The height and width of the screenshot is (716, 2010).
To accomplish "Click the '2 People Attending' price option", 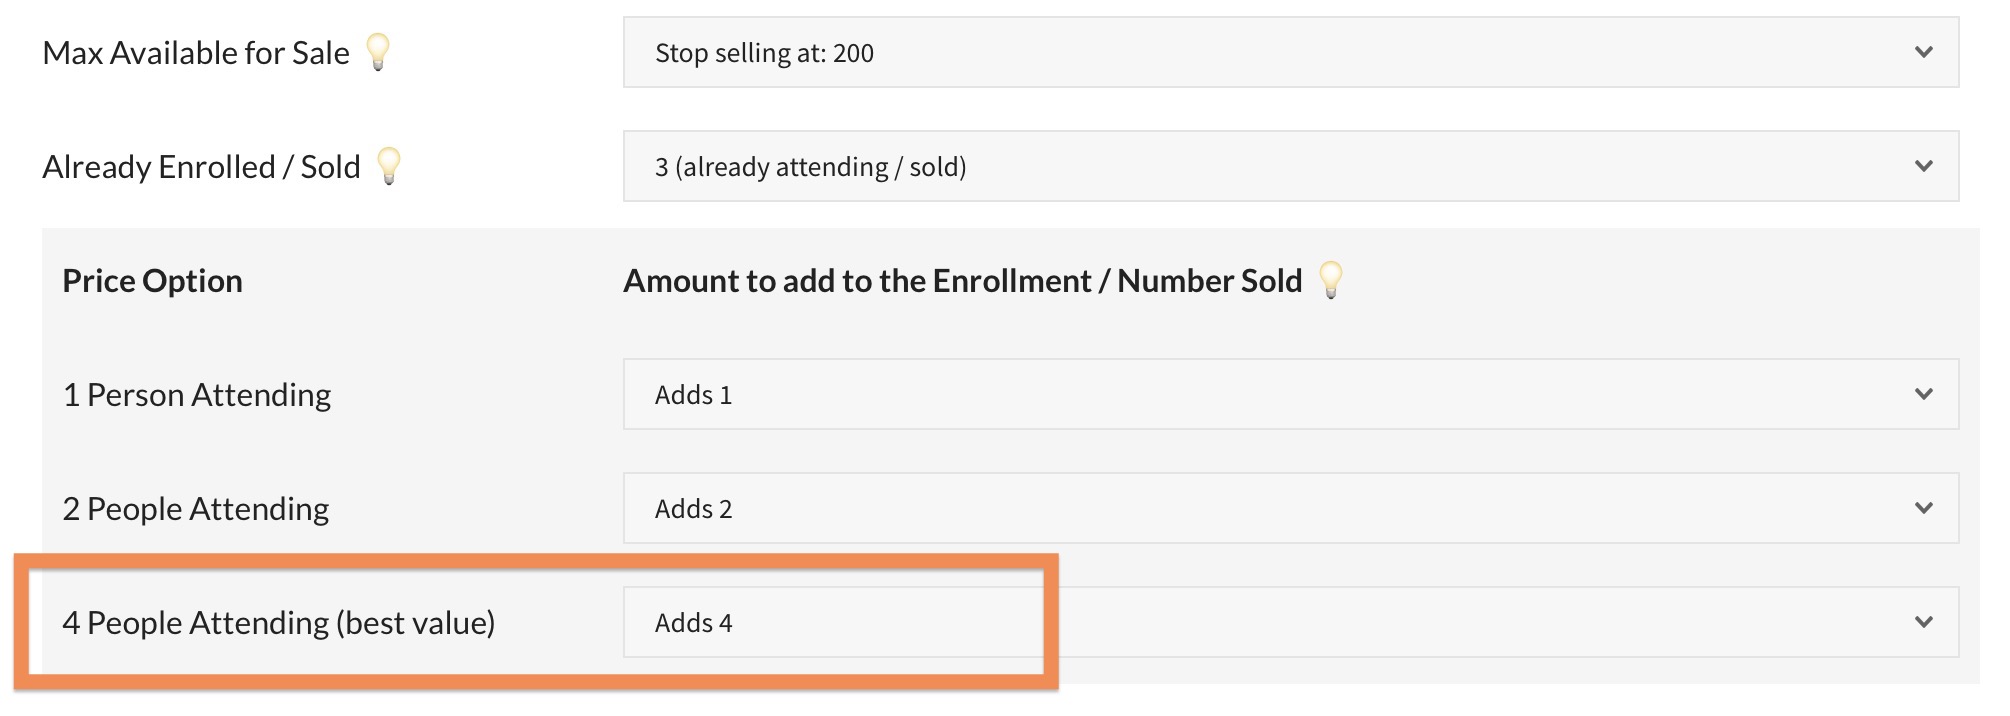I will (x=196, y=509).
